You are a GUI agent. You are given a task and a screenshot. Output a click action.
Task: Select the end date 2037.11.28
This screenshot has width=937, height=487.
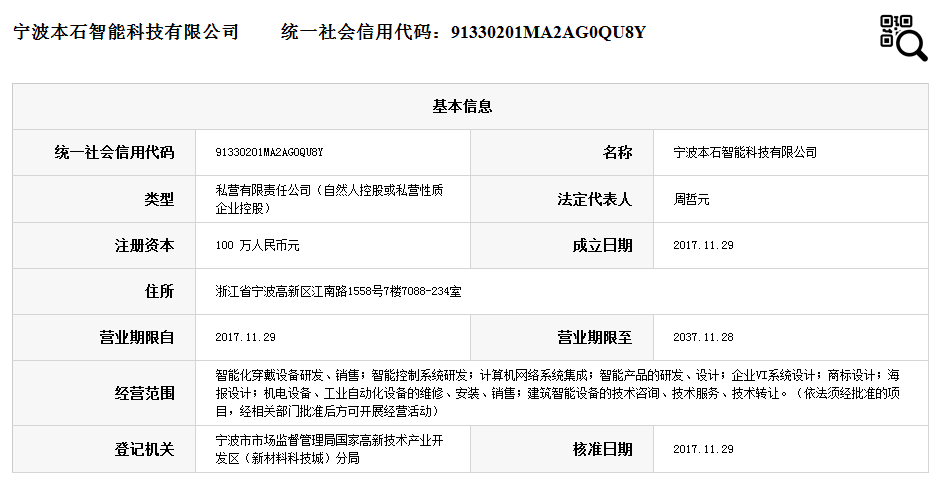click(x=703, y=338)
